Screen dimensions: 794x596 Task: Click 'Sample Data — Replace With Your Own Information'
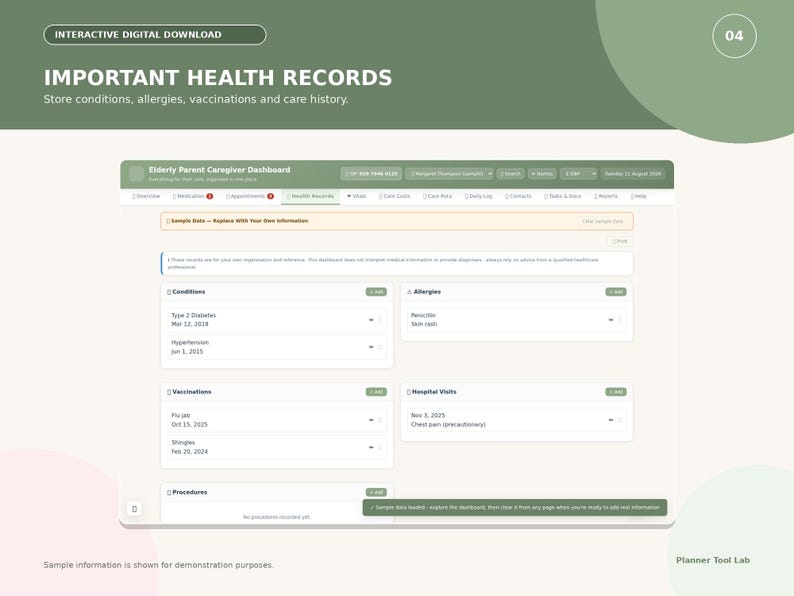click(240, 221)
